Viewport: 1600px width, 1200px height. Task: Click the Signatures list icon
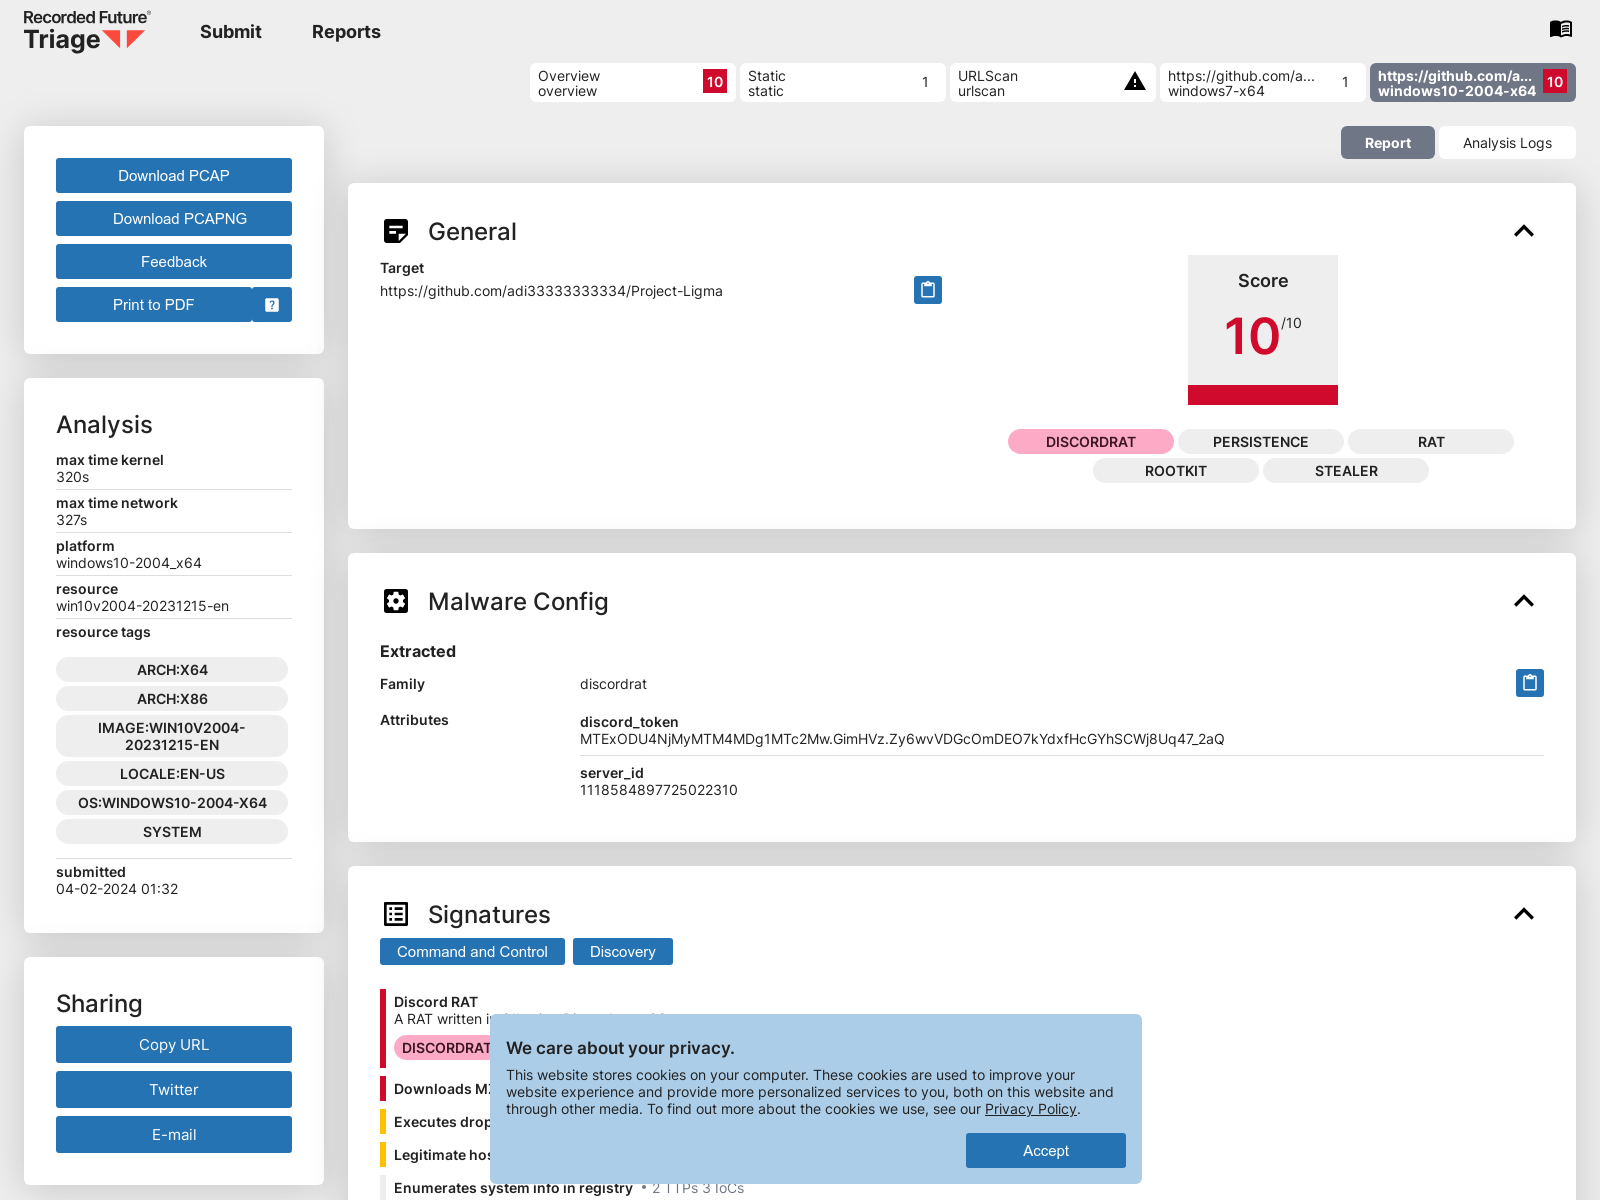coord(396,914)
